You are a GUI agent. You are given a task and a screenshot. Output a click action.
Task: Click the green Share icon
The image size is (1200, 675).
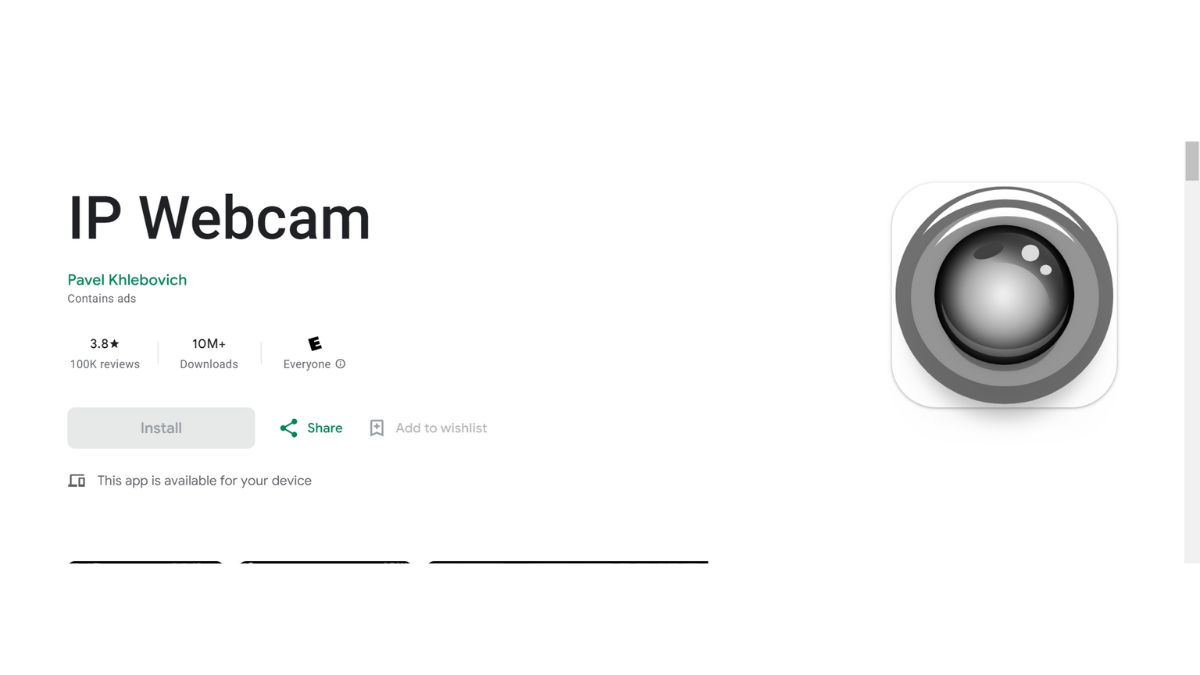tap(289, 428)
